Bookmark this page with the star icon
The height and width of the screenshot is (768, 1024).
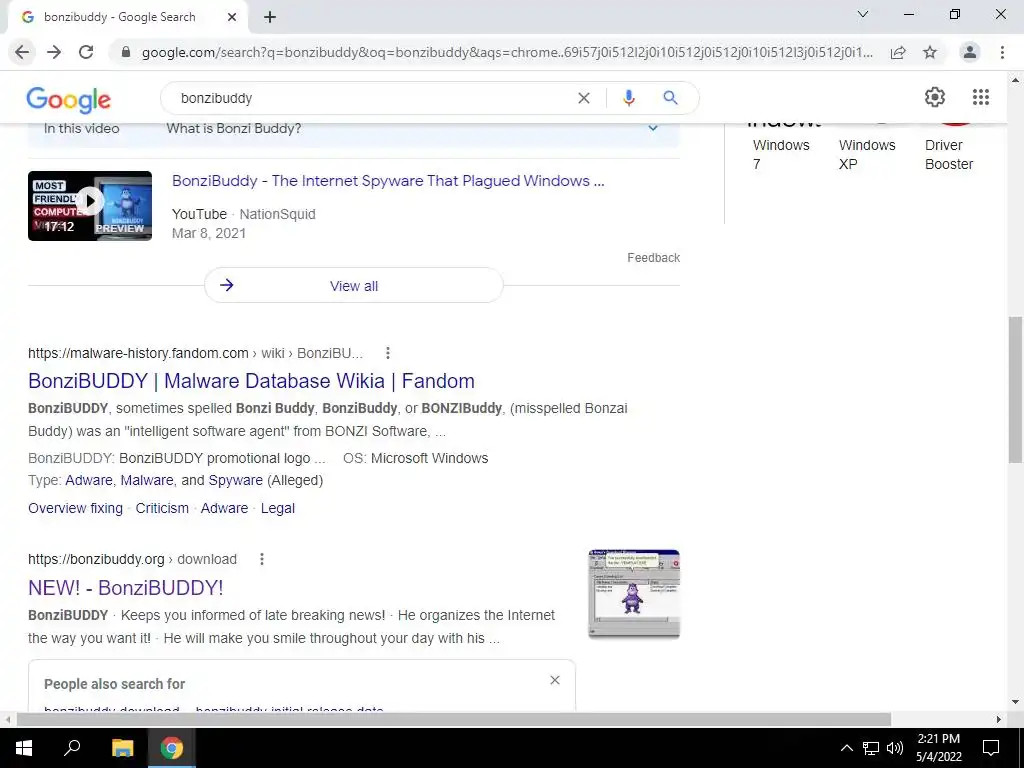click(x=930, y=52)
